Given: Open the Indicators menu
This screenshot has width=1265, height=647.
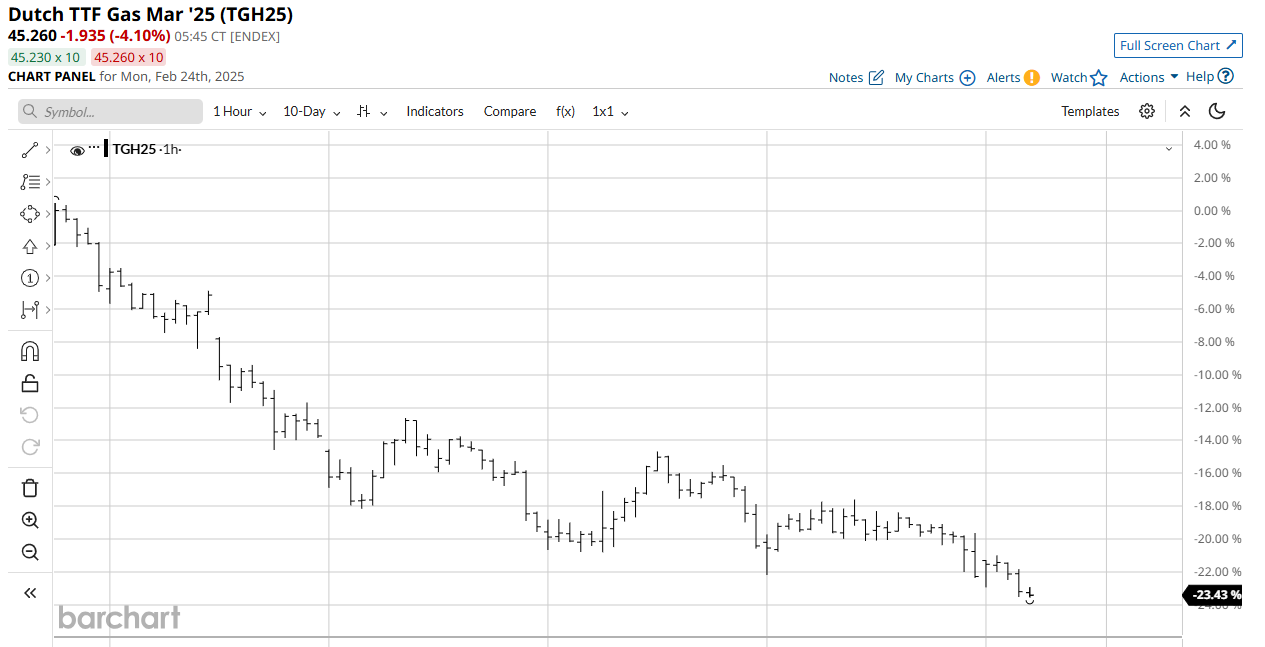Looking at the screenshot, I should 435,111.
